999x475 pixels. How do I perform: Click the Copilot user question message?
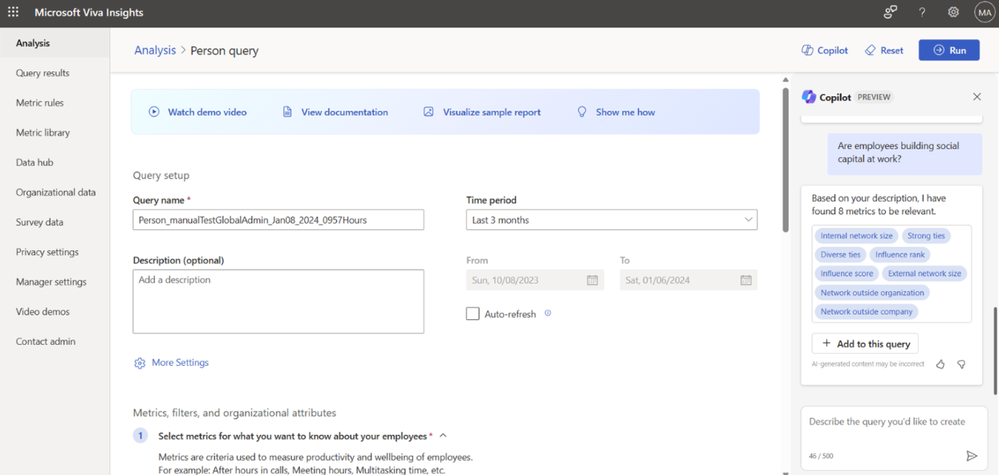[x=905, y=153]
